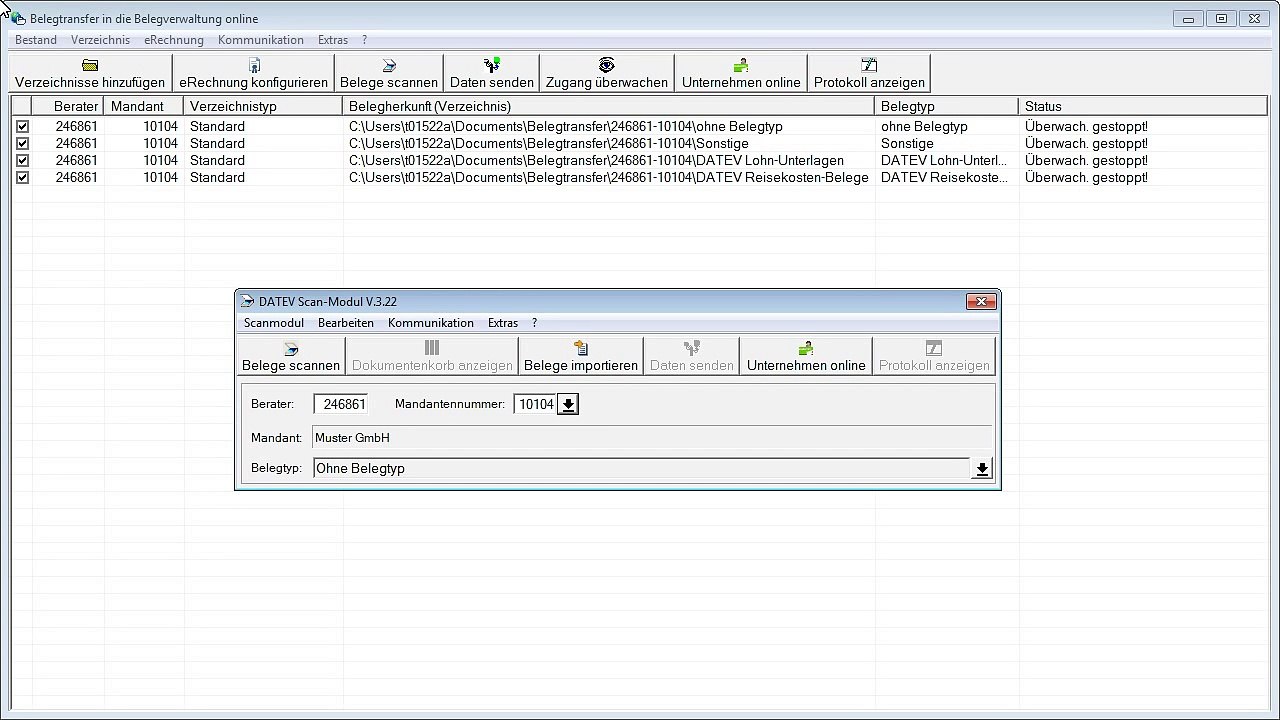Click Mandantennummer field showing 10104
This screenshot has width=1280, height=720.
[536, 404]
